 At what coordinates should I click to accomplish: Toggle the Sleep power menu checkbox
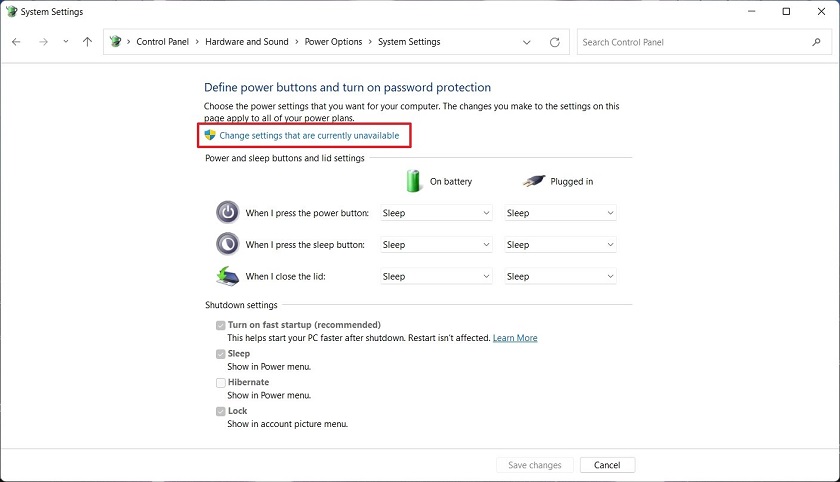(221, 354)
